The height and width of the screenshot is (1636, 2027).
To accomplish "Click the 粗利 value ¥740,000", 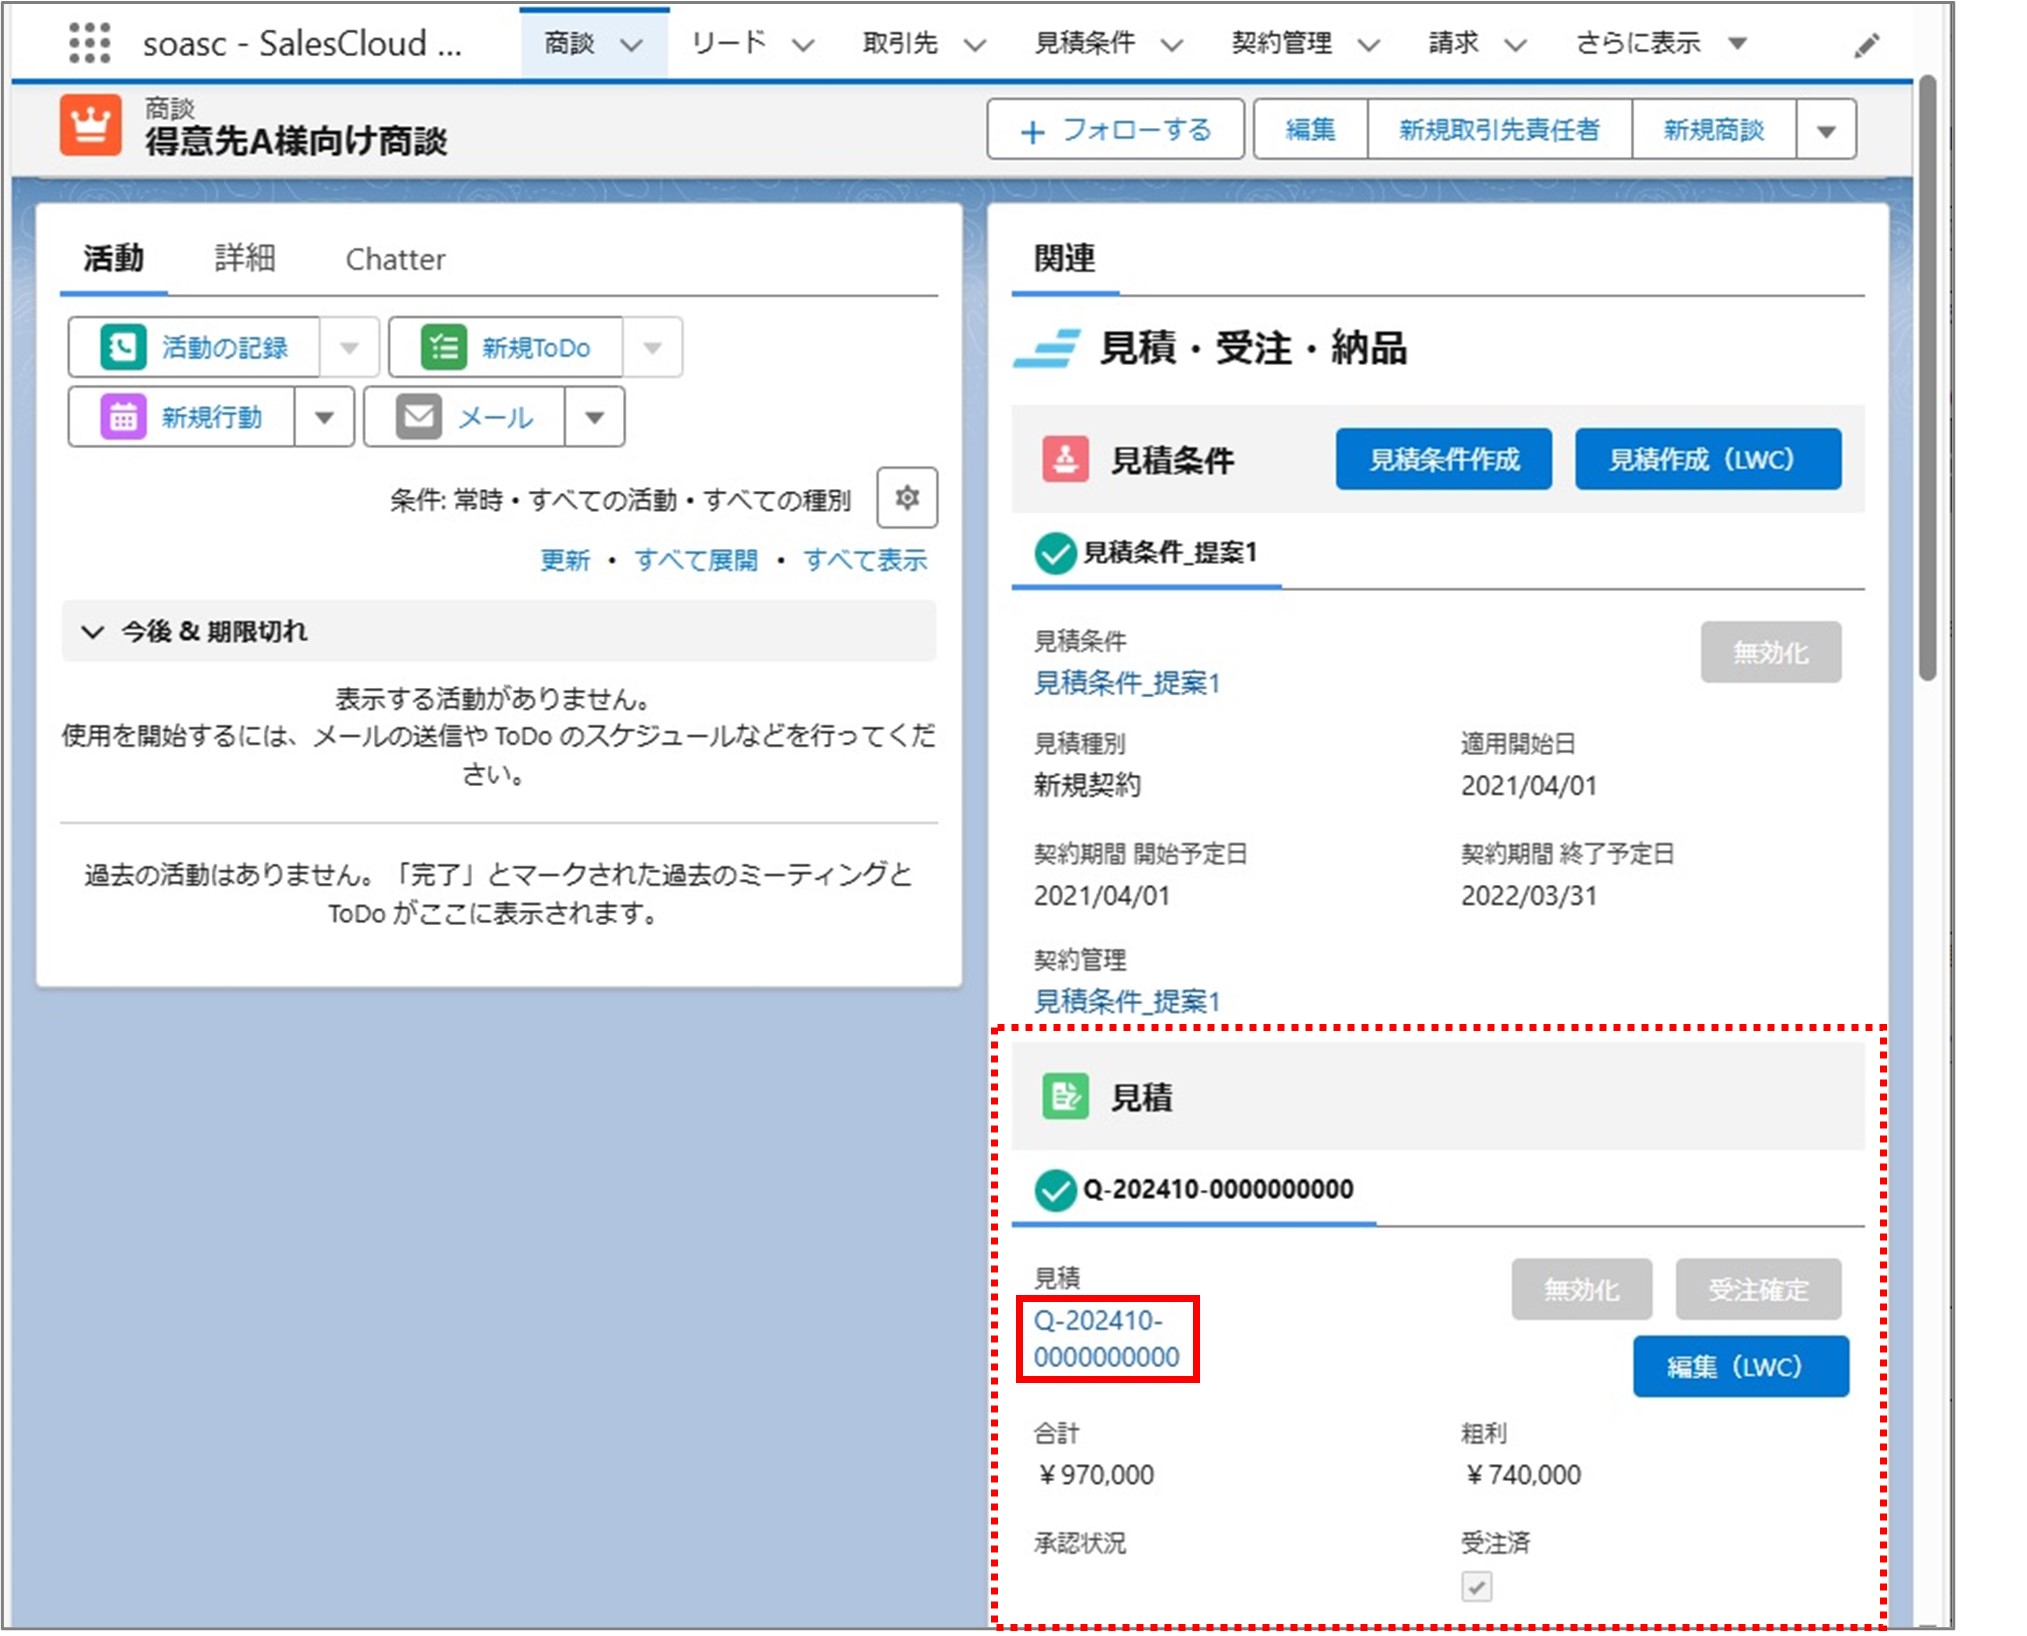I will [1523, 1475].
